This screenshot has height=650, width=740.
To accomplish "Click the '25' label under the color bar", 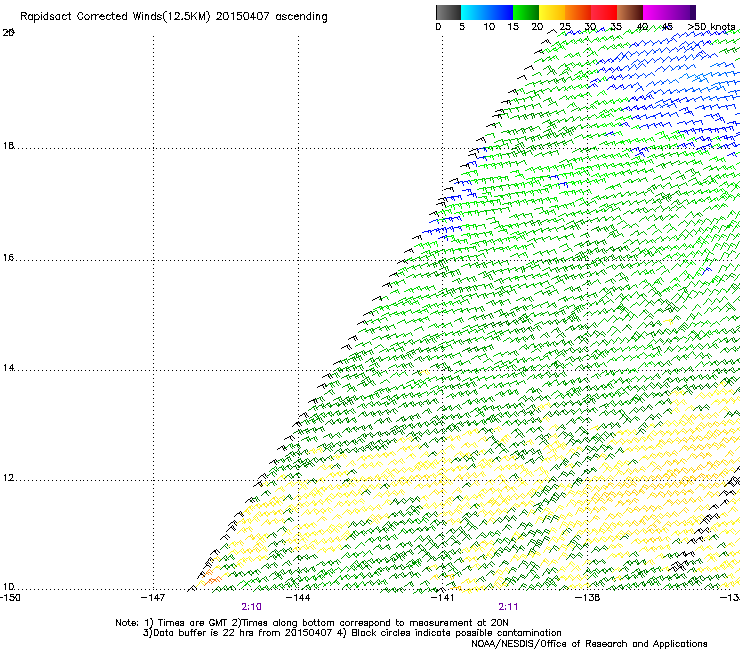I will click(565, 27).
